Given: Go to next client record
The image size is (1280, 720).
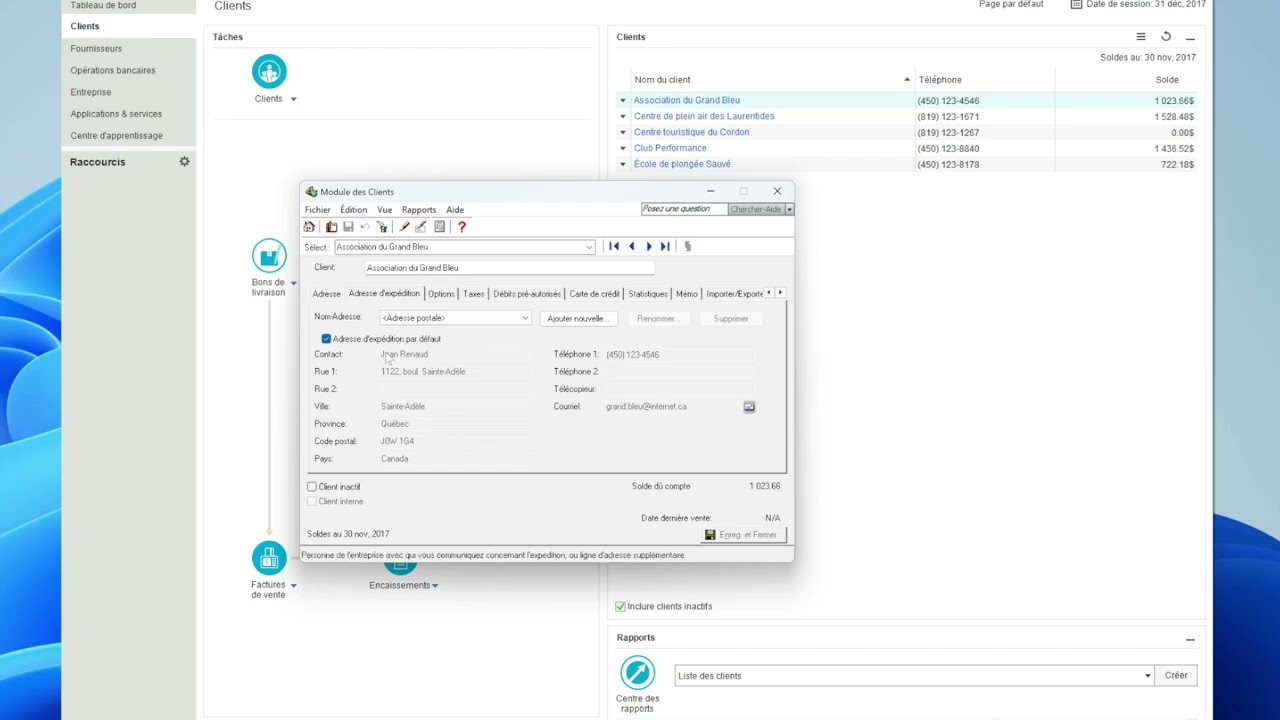Looking at the screenshot, I should tap(648, 246).
